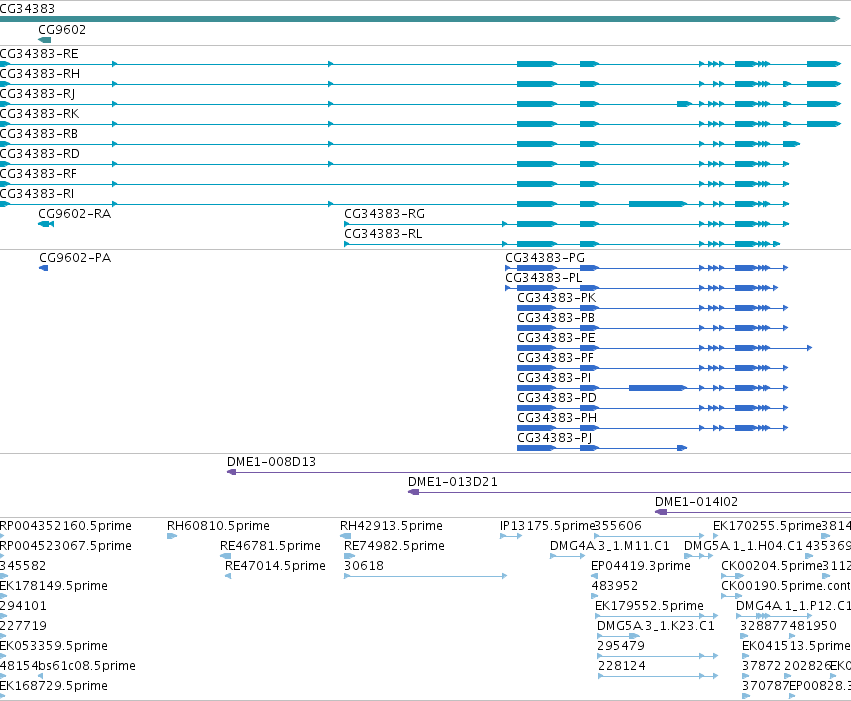Click the DME1-014I02 BAC label

click(696, 502)
